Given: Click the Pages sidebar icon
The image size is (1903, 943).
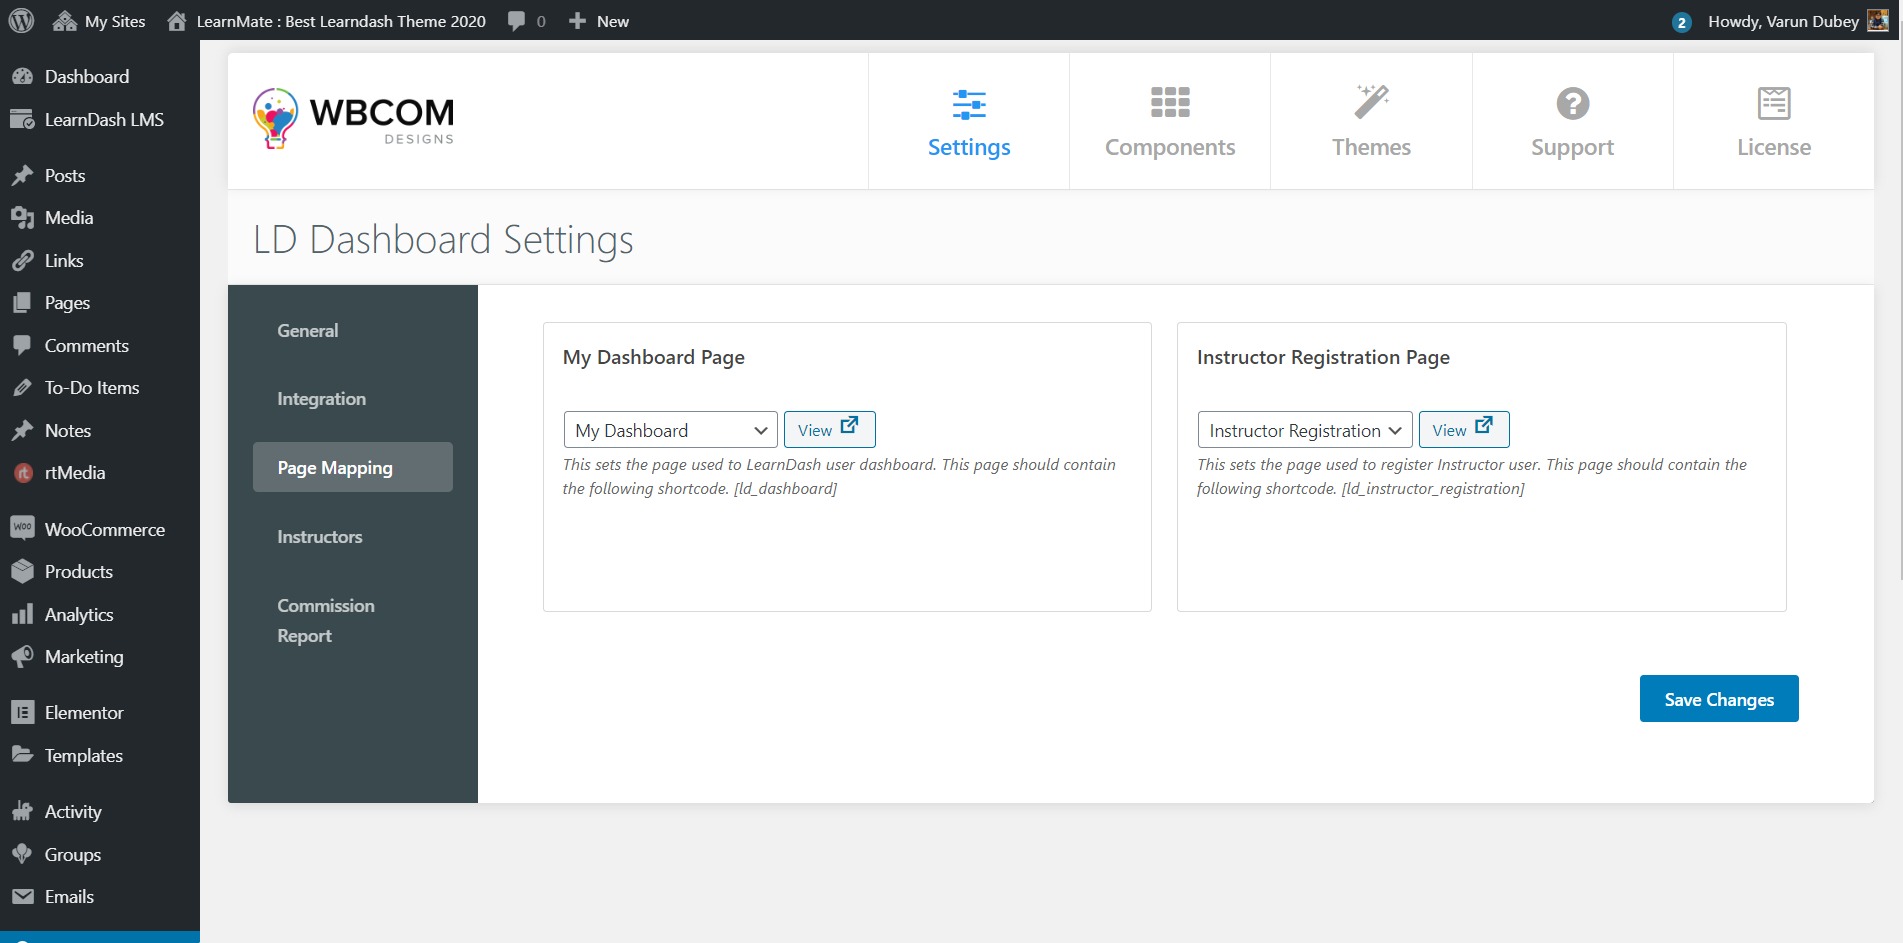Looking at the screenshot, I should pyautogui.click(x=22, y=303).
